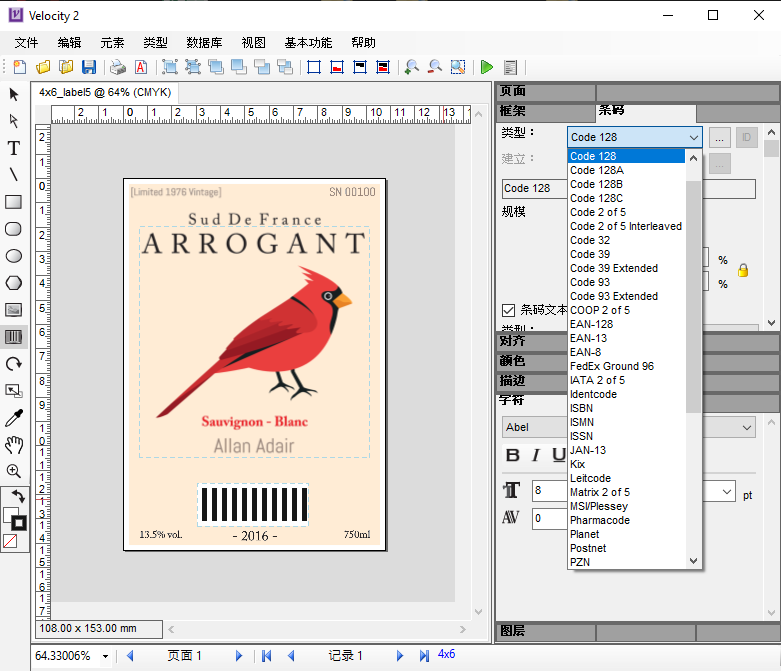The height and width of the screenshot is (671, 781).
Task: Choose EAN-13 from the barcode list
Action: point(588,338)
